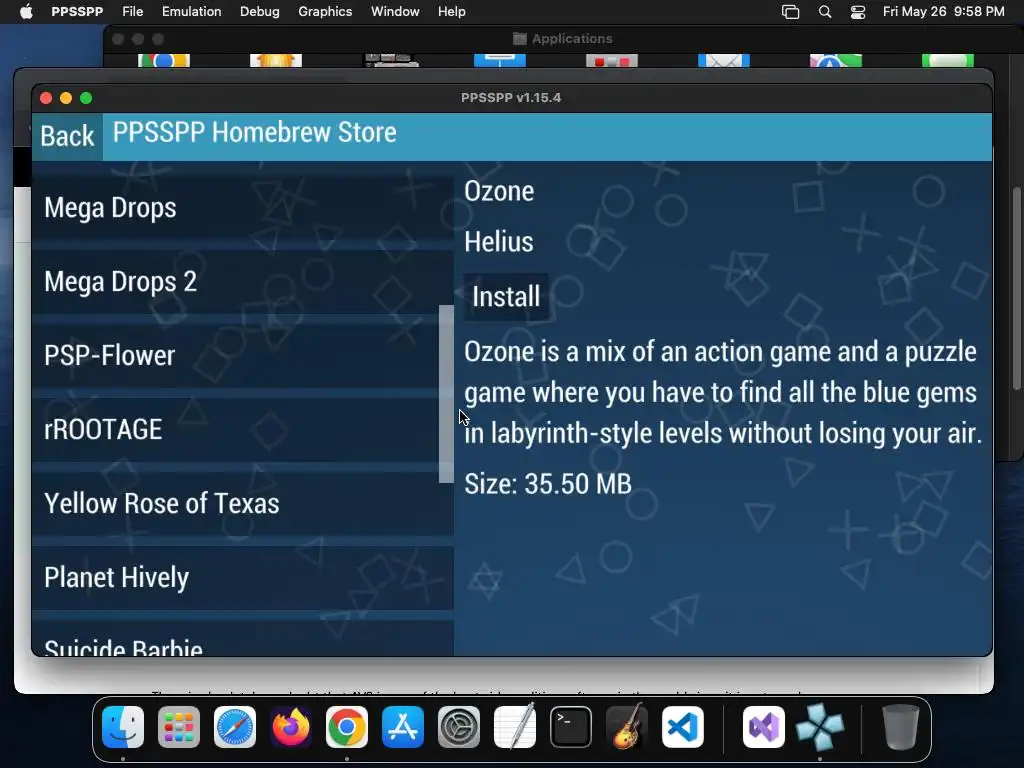
Task: Open the Debug menu
Action: tap(259, 12)
